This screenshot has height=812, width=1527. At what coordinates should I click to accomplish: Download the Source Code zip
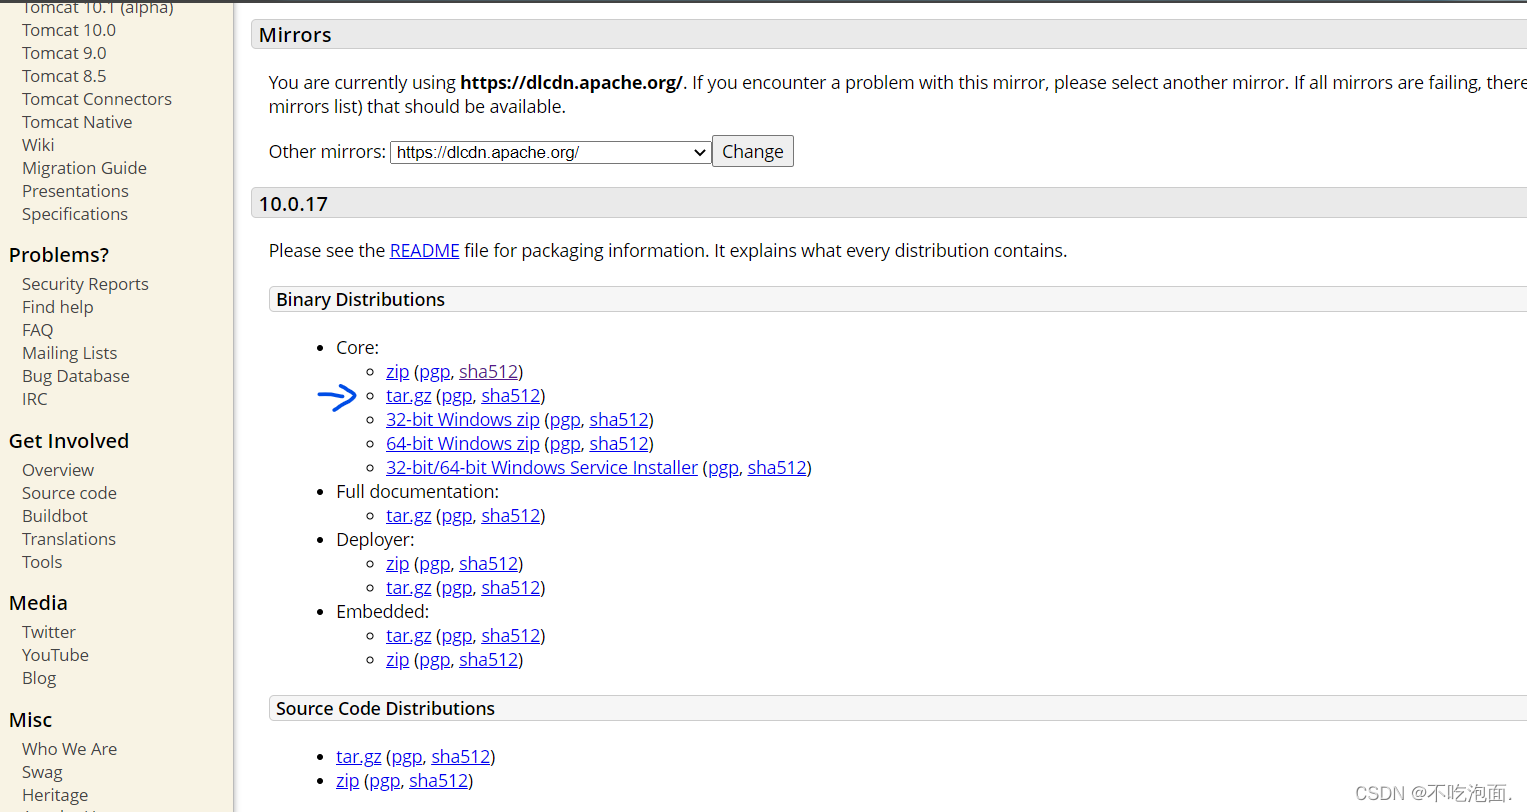348,781
